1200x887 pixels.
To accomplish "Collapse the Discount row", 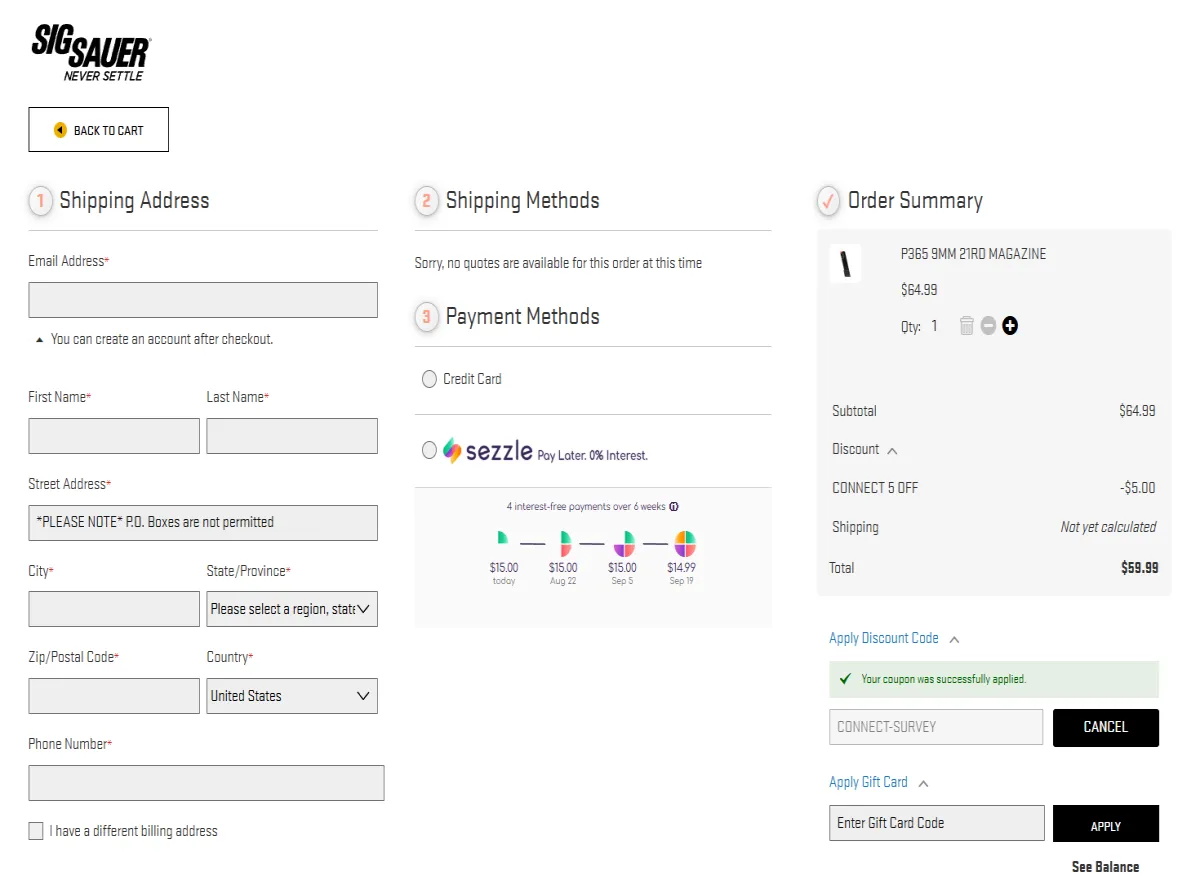I will click(892, 451).
